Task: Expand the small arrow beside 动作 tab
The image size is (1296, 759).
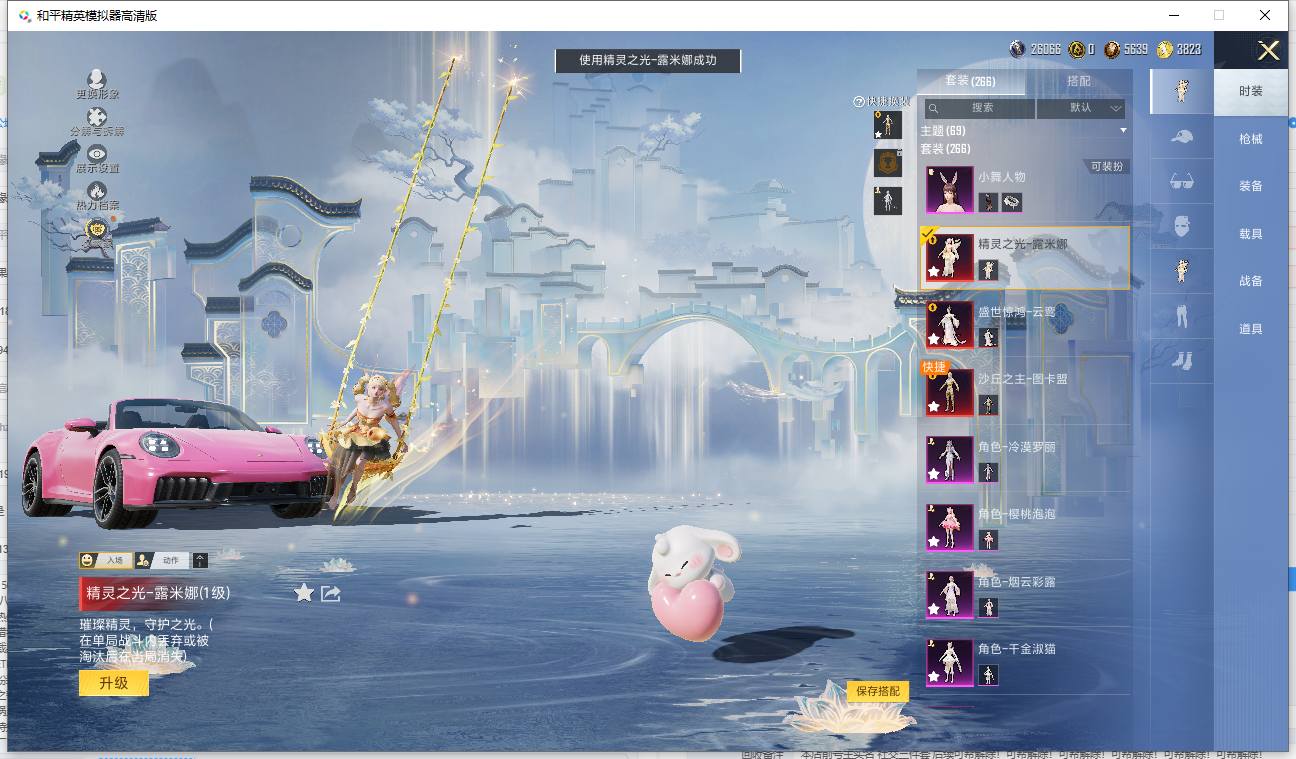Action: (x=200, y=561)
